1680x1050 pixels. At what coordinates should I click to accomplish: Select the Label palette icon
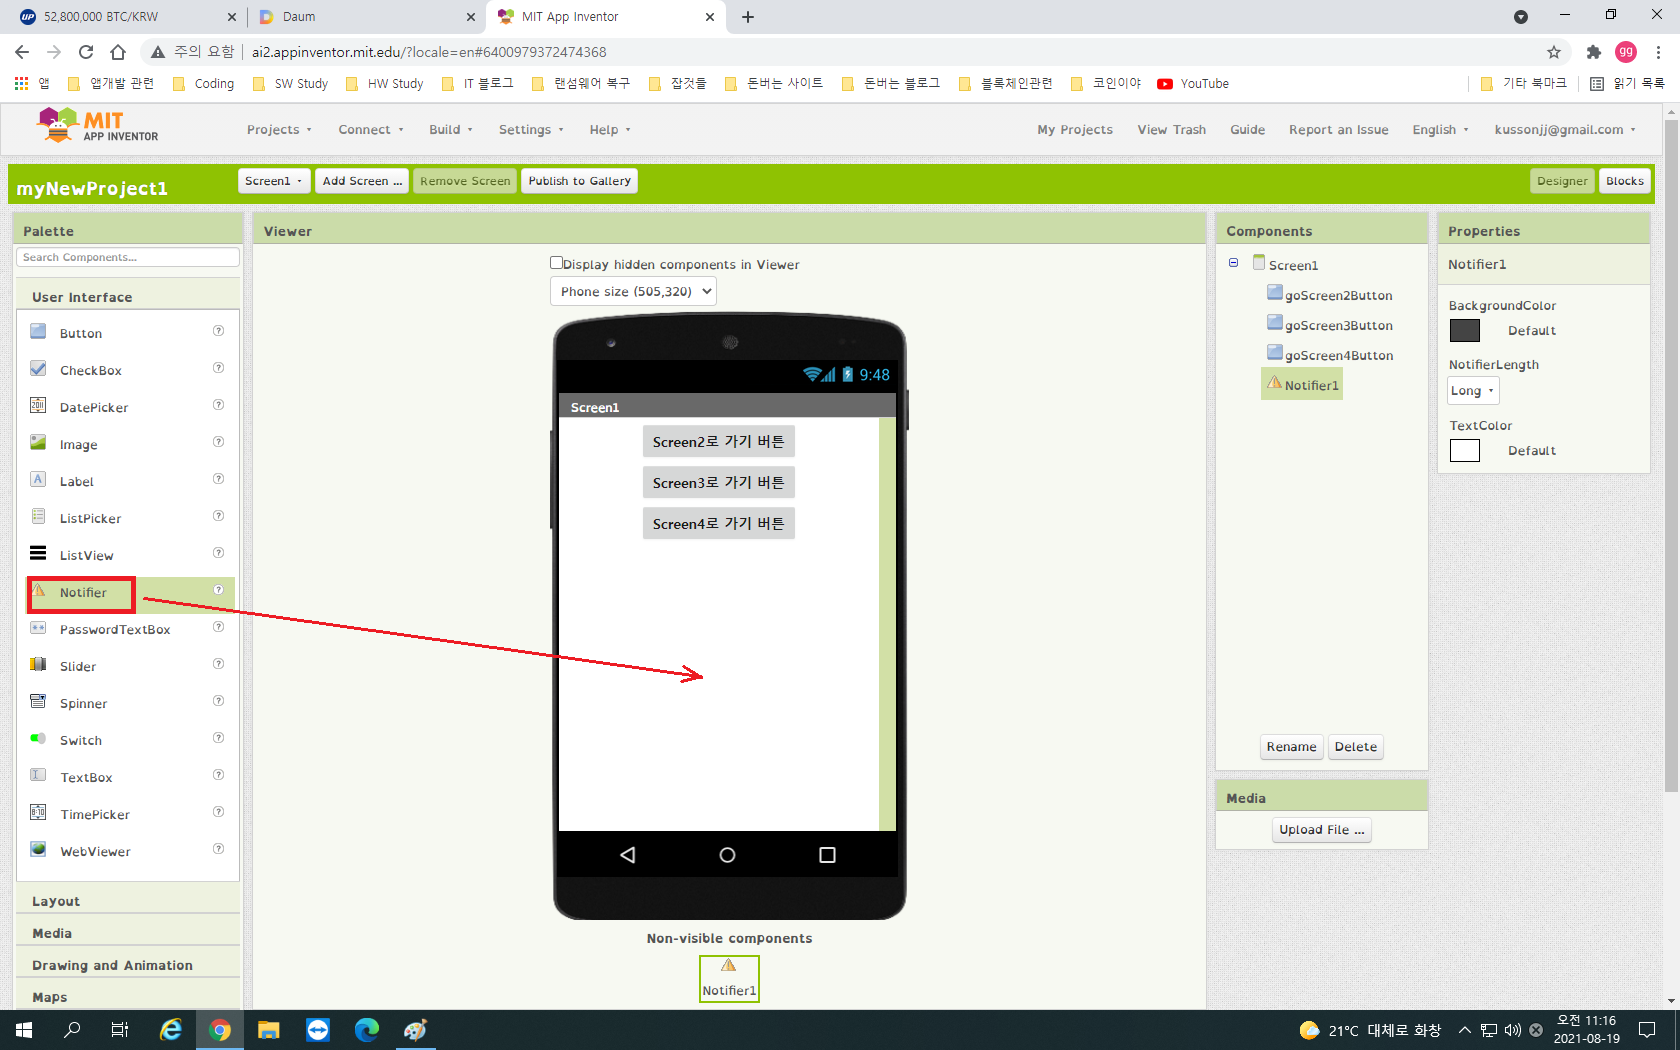click(x=38, y=479)
